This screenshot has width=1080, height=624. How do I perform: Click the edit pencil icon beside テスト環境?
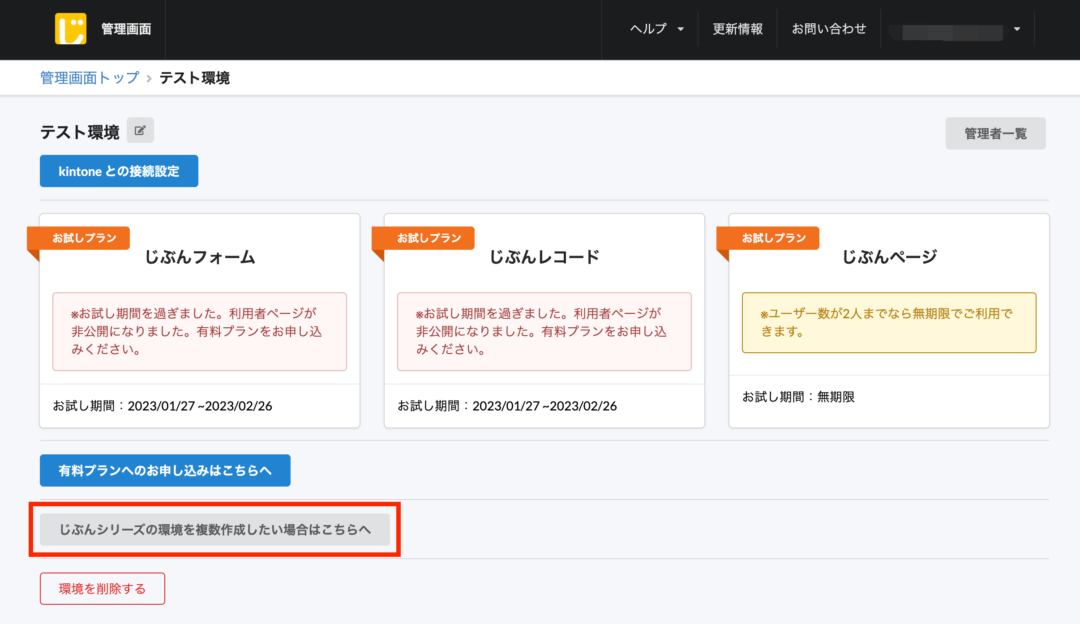(140, 130)
